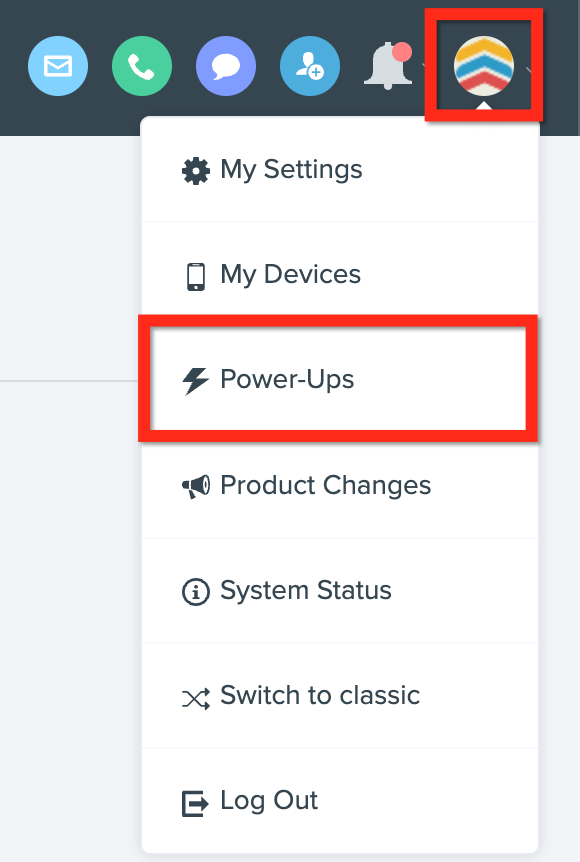Image resolution: width=580 pixels, height=862 pixels.
Task: View System Status
Action: pyautogui.click(x=340, y=590)
